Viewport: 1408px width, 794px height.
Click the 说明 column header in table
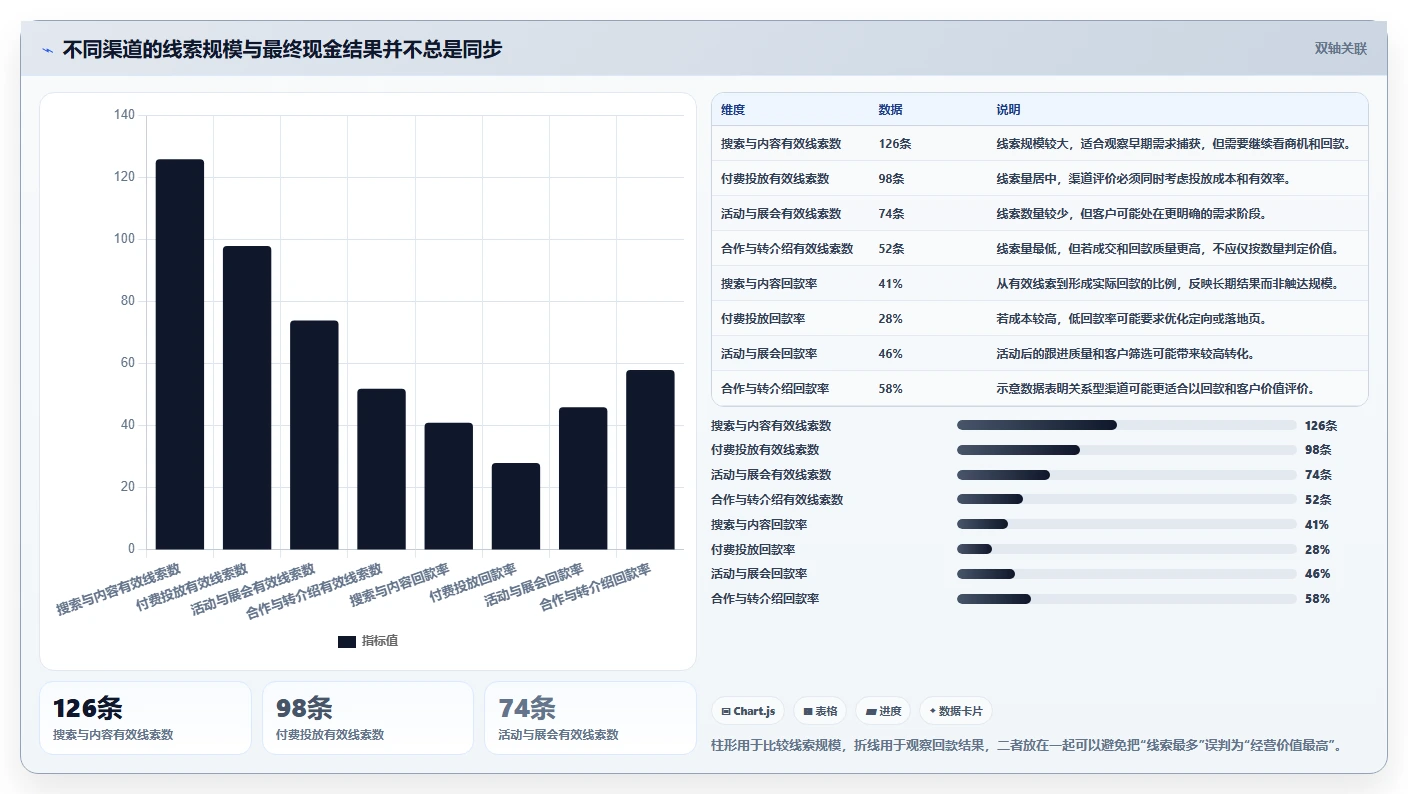(x=1008, y=110)
